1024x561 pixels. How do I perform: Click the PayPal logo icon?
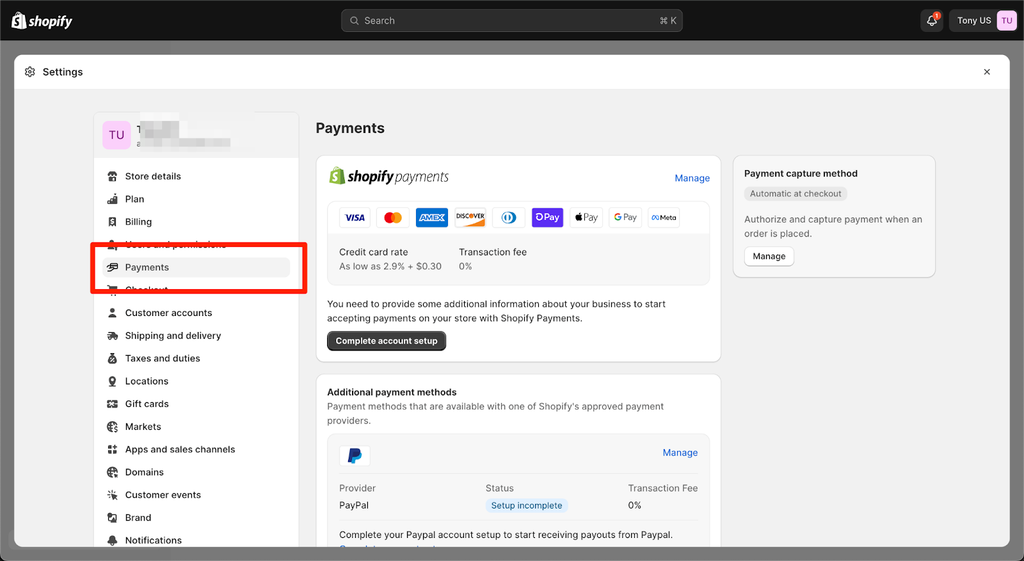[x=355, y=455]
